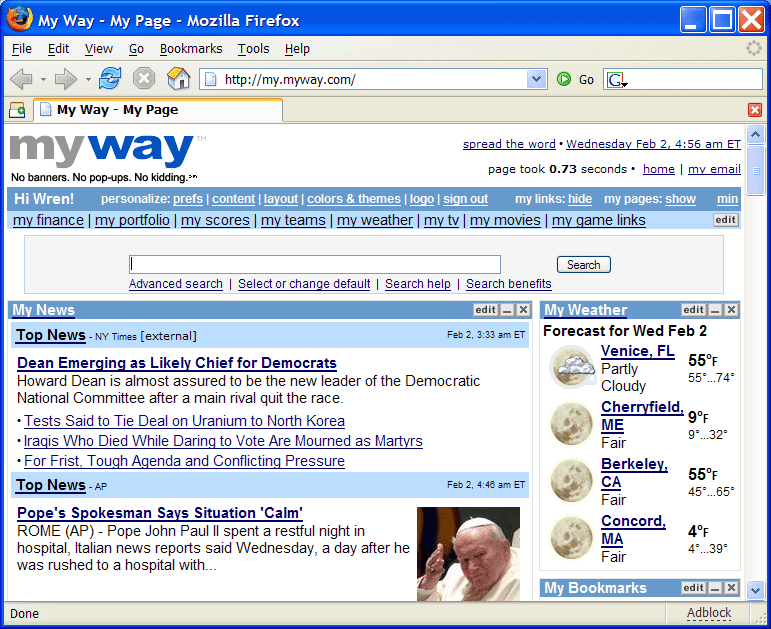Open the Advanced search link
Viewport: 771px width, 629px height.
click(176, 284)
